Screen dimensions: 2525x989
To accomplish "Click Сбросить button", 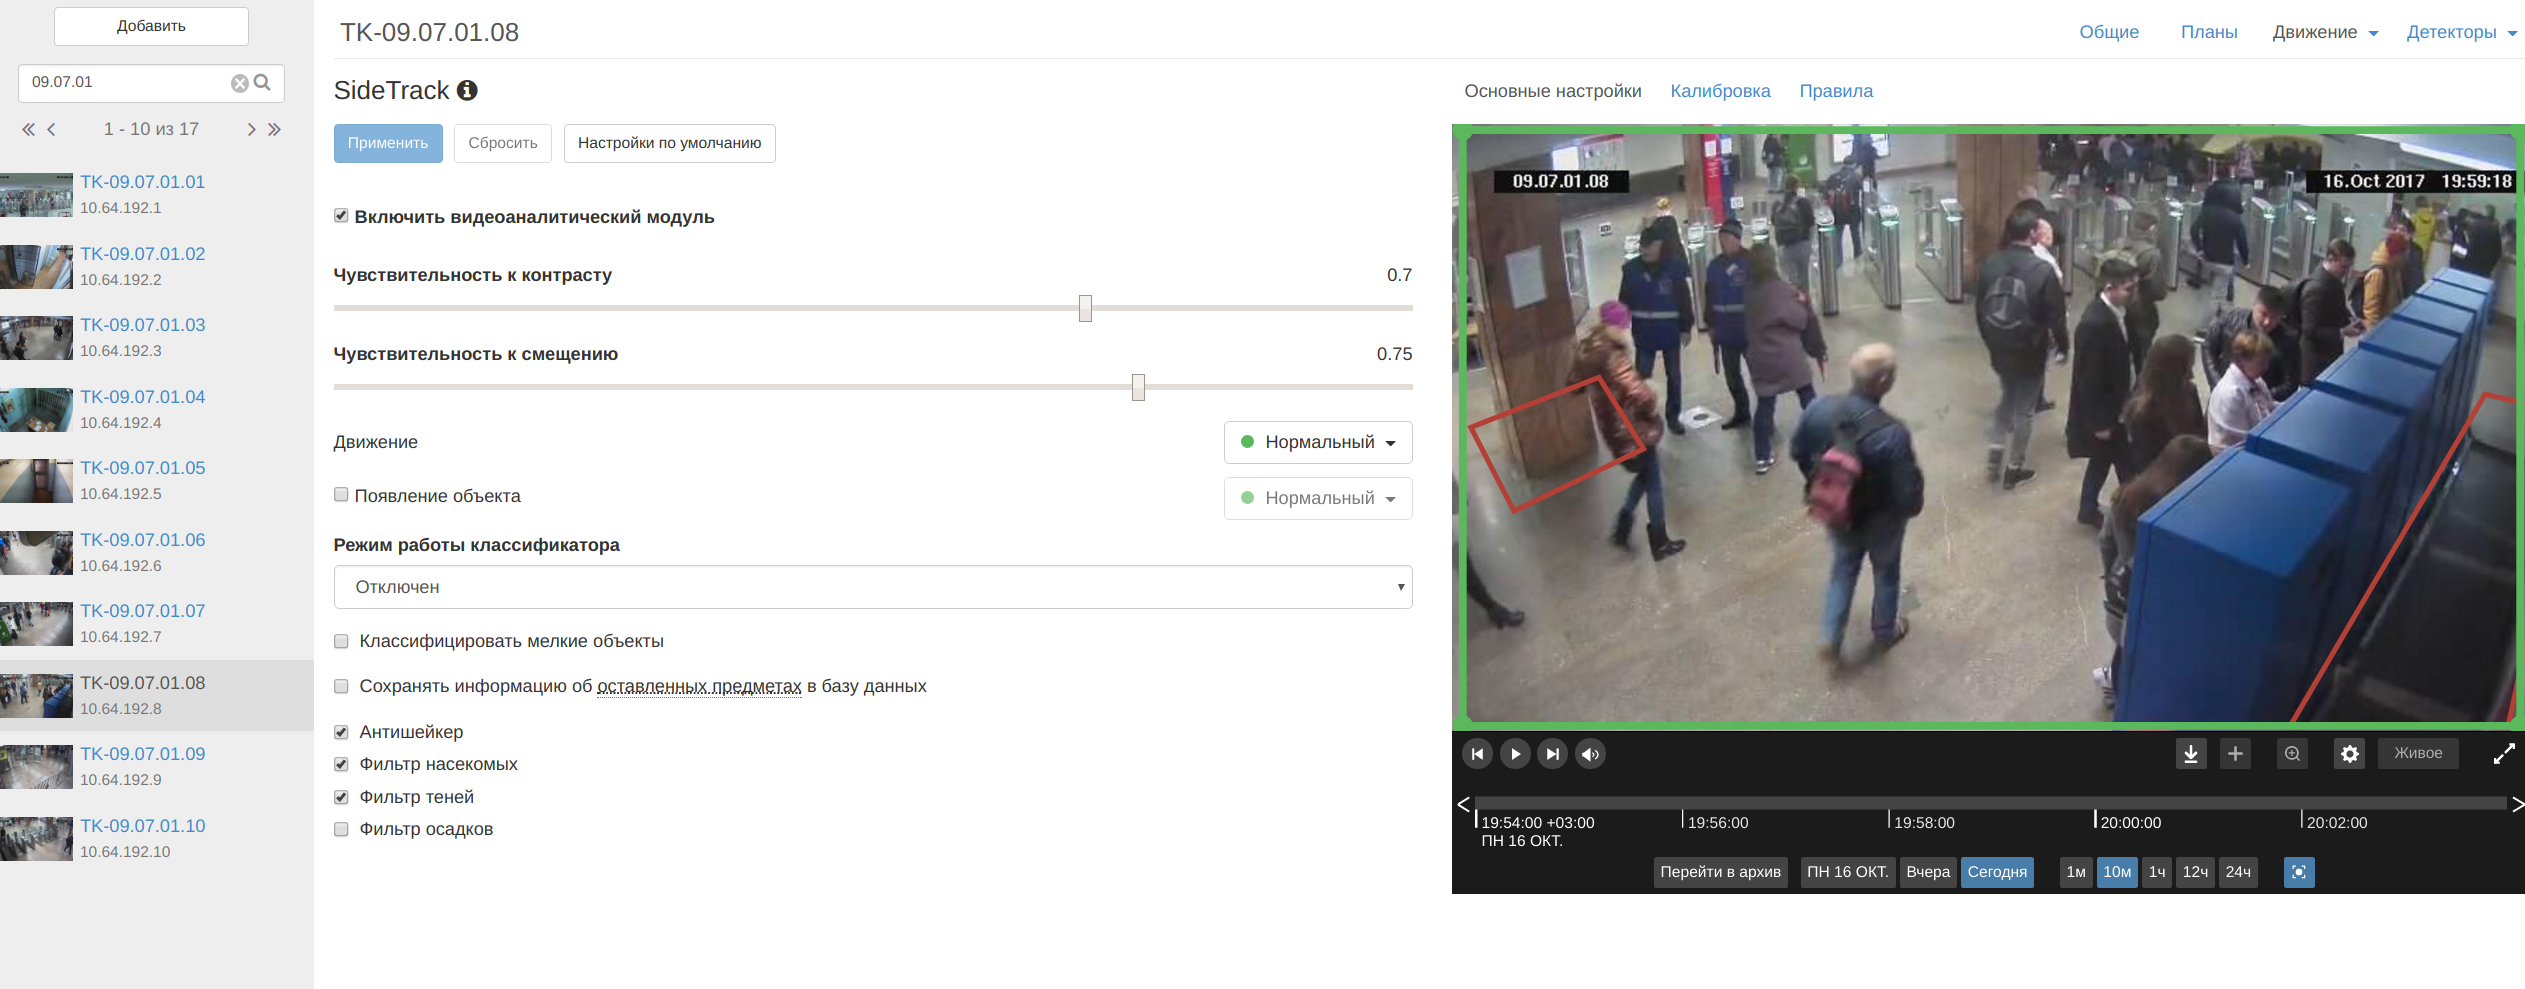I will (503, 143).
